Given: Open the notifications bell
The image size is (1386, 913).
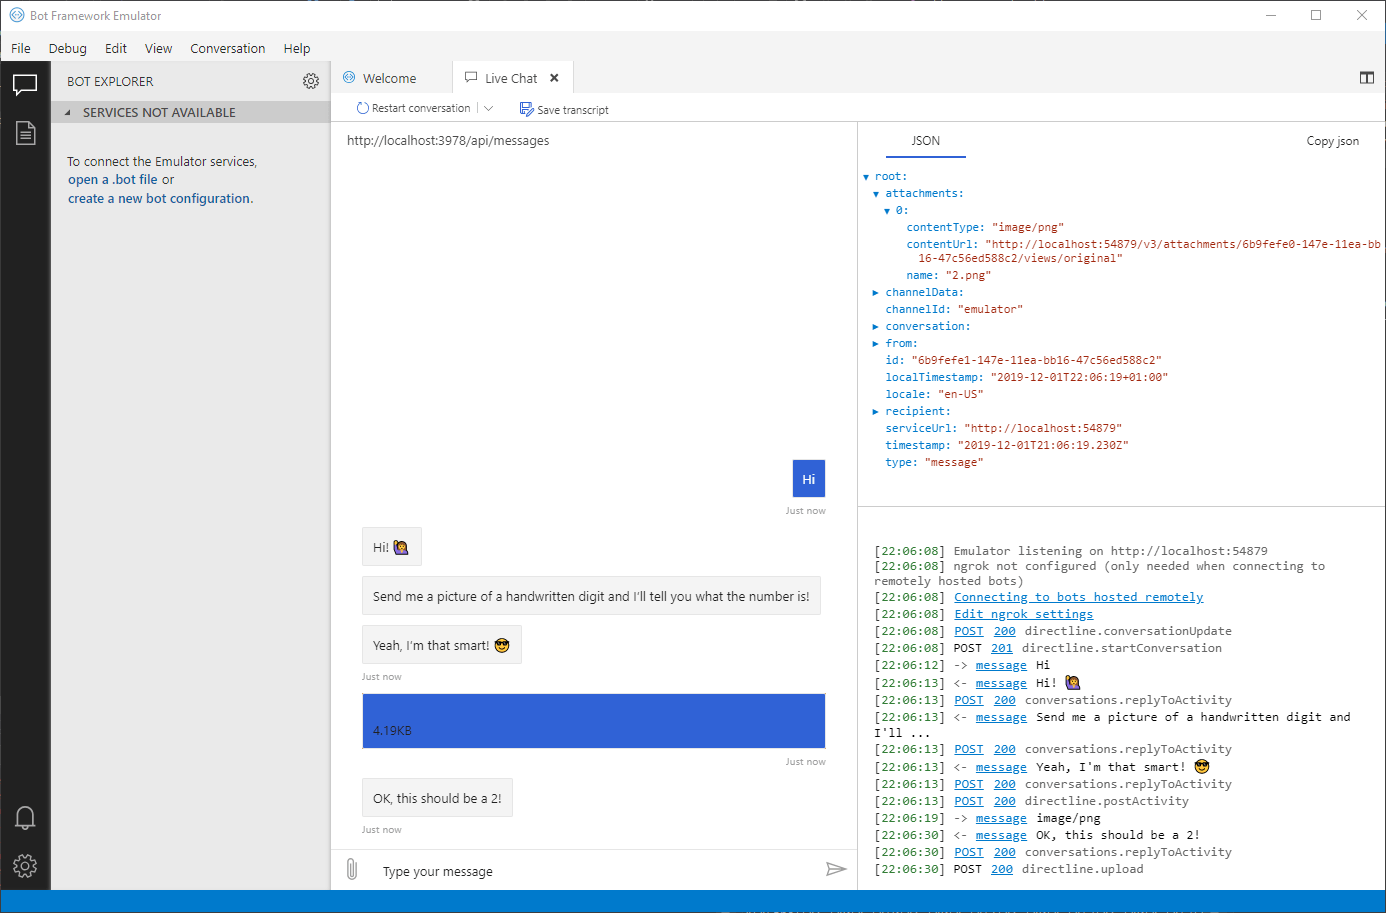Looking at the screenshot, I should (x=25, y=818).
